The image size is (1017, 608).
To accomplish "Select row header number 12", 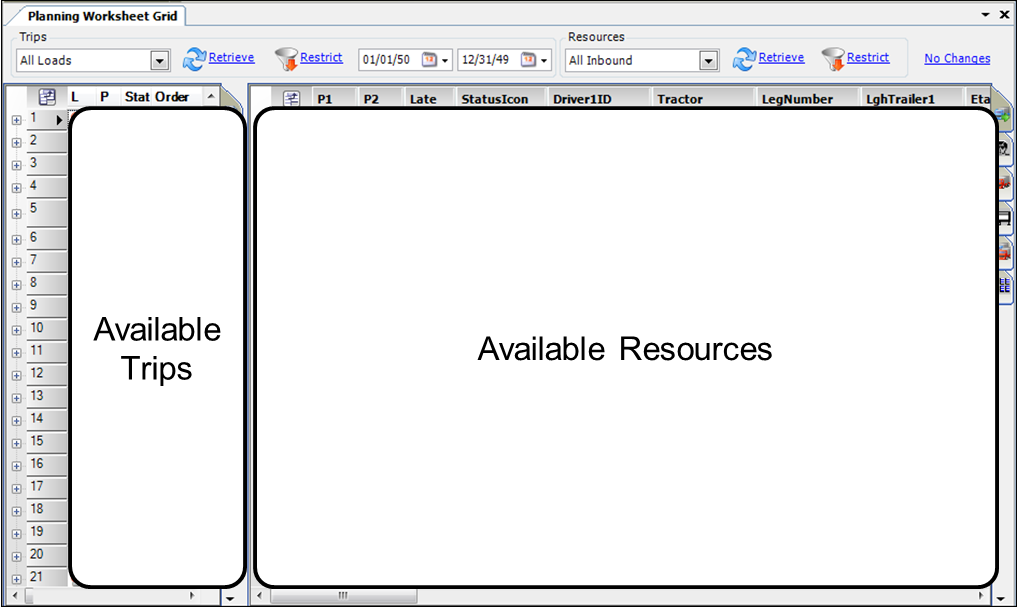I will point(47,373).
